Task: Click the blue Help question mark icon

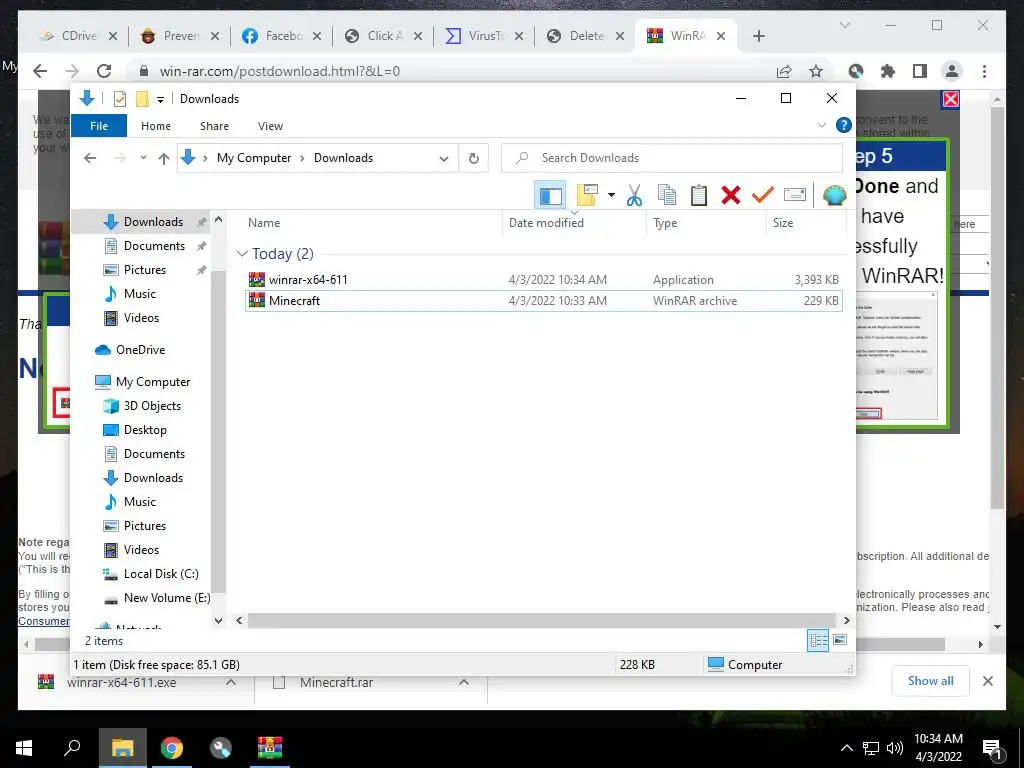Action: point(844,125)
